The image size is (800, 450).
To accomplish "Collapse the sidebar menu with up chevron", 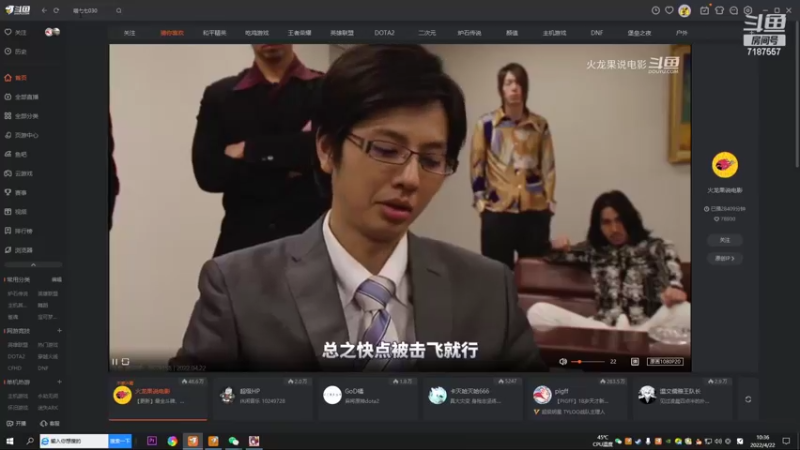I will (x=33, y=265).
